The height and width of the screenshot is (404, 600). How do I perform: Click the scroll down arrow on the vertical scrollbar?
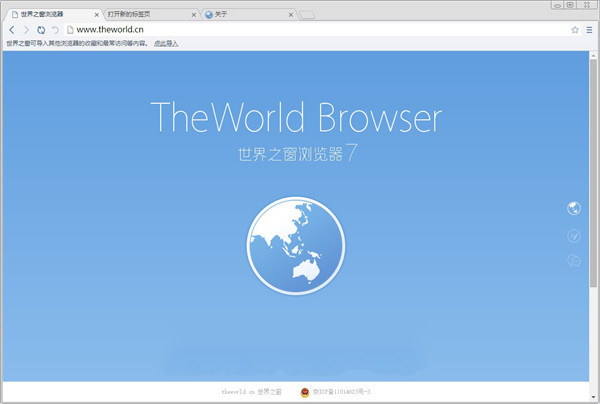(595, 399)
